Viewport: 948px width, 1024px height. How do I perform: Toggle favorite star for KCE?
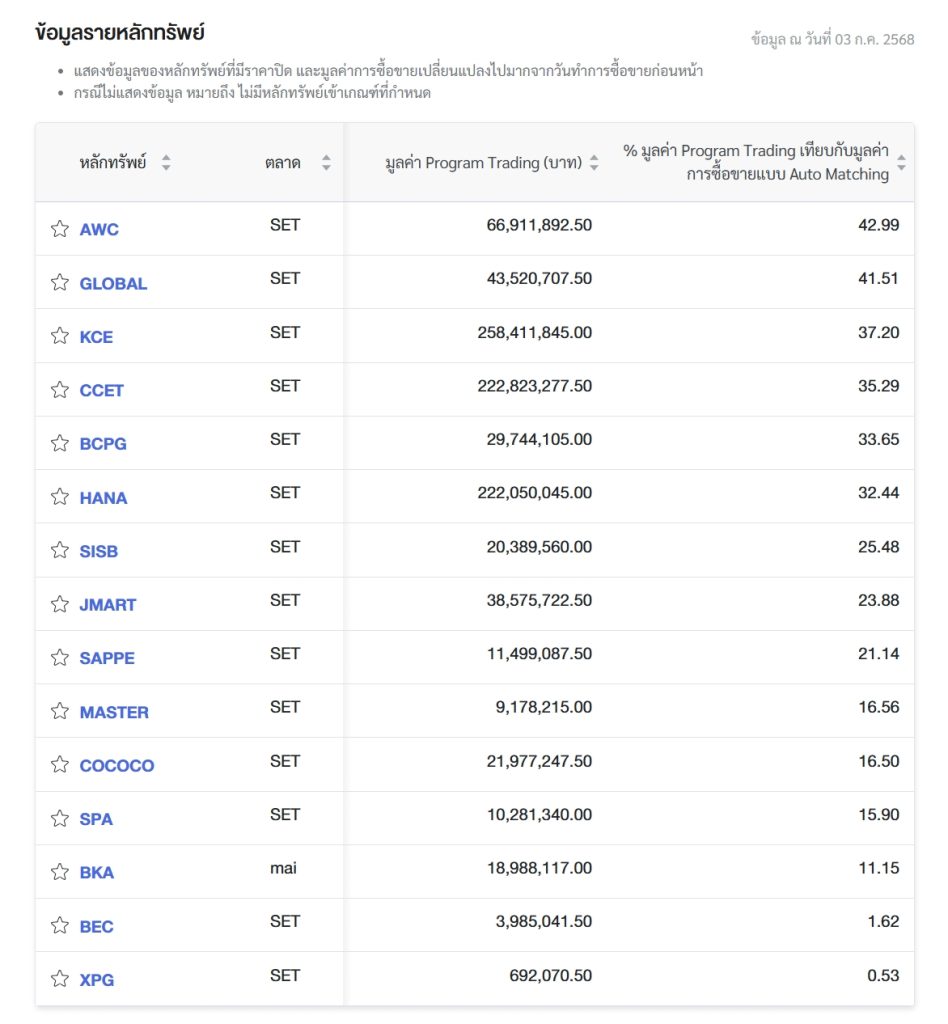[59, 336]
